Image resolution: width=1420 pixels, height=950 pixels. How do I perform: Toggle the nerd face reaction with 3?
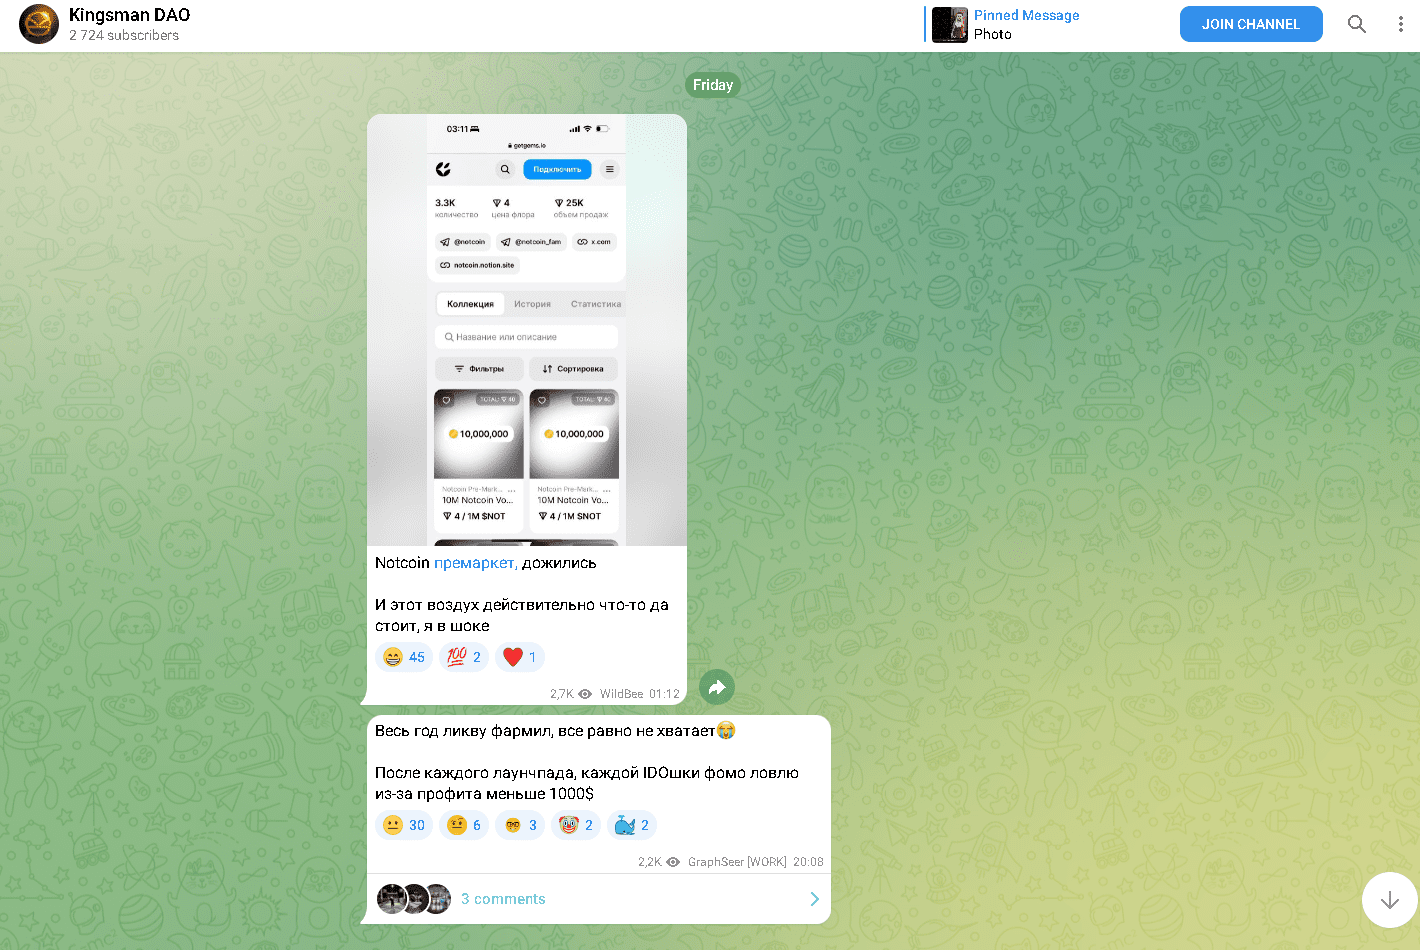[x=520, y=825]
